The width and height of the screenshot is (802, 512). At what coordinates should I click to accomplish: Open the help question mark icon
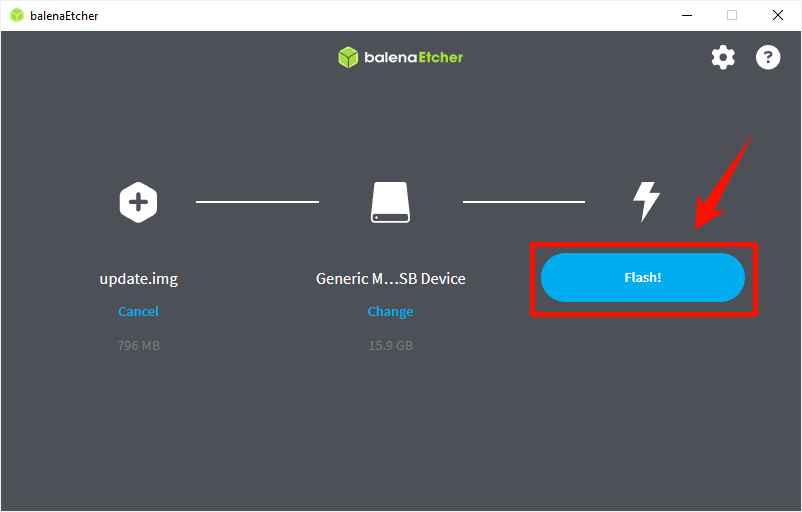(768, 57)
